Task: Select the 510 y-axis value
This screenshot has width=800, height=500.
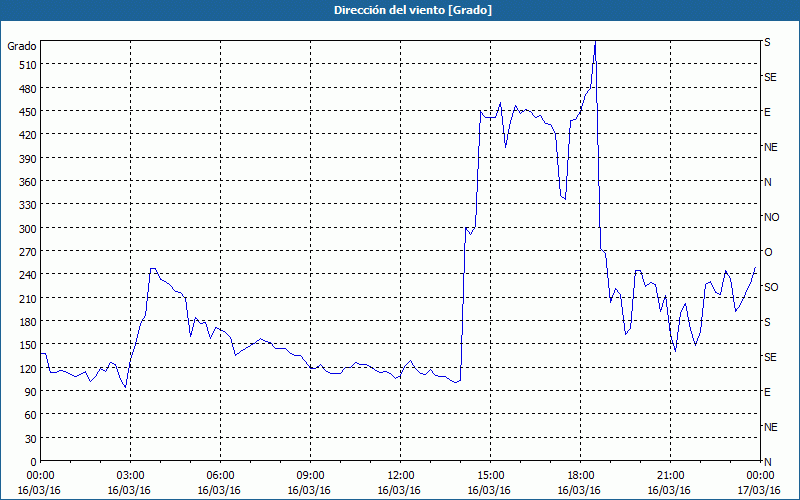Action: (28, 65)
